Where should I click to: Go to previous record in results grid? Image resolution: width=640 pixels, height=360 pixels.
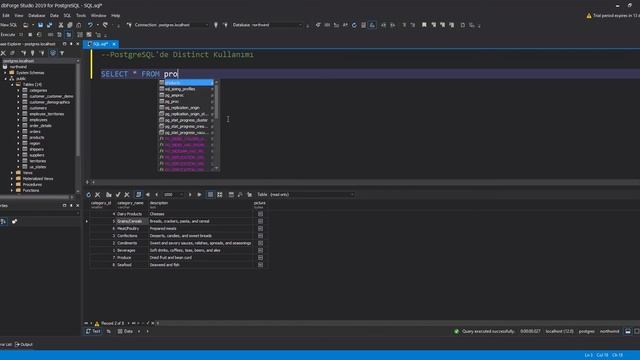pos(157,195)
